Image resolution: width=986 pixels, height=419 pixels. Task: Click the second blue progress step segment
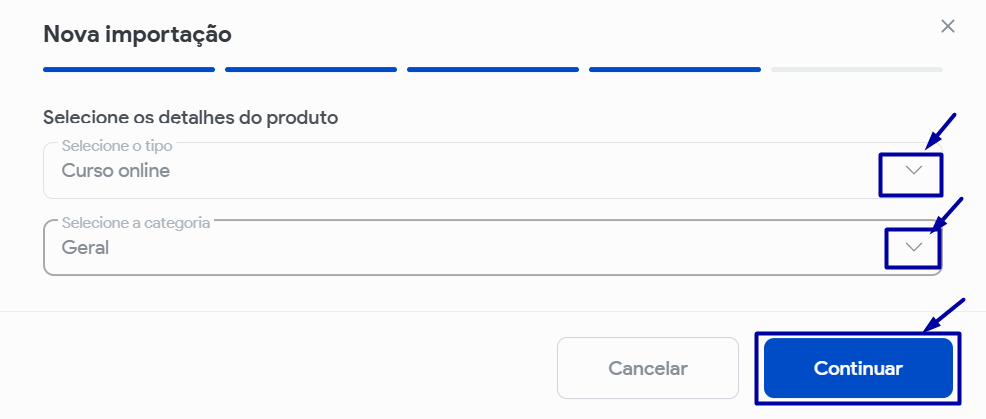[311, 70]
